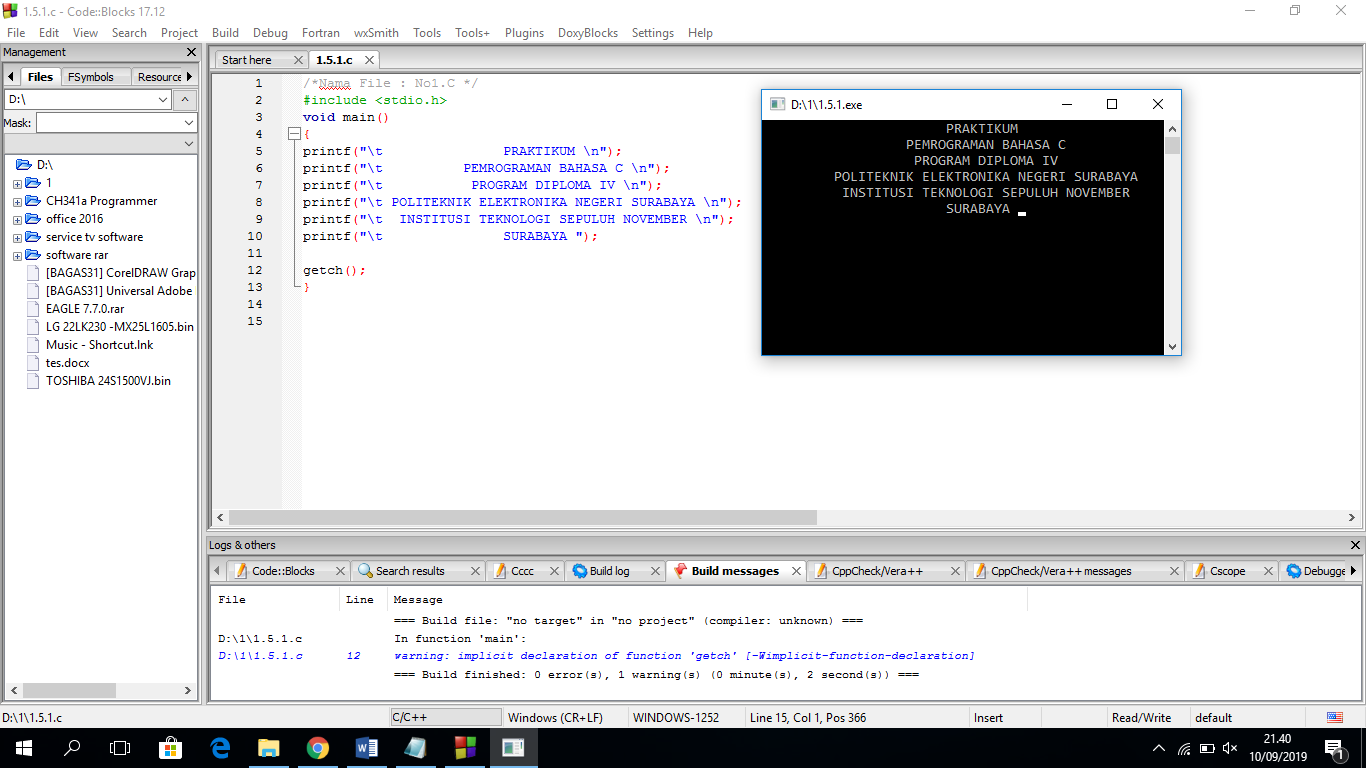Open the Debug menu

coord(270,33)
